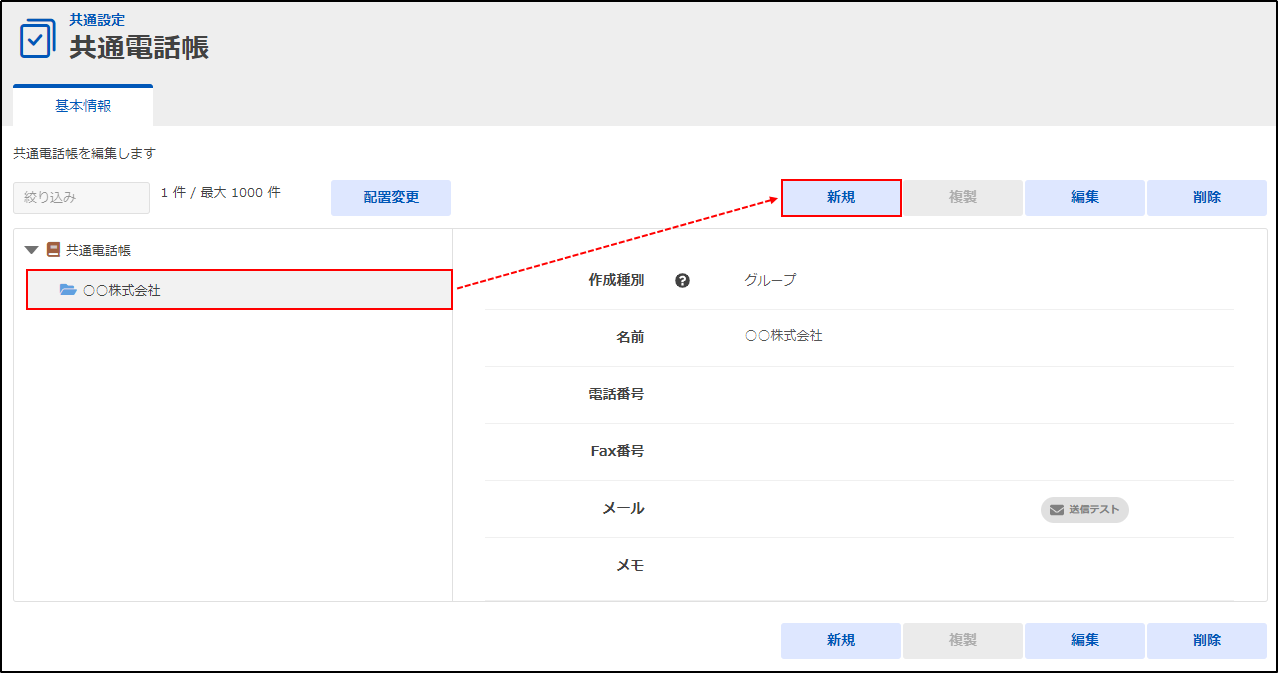This screenshot has width=1278, height=673.
Task: Open the 共通設定 breadcrumb link
Action: (x=97, y=19)
